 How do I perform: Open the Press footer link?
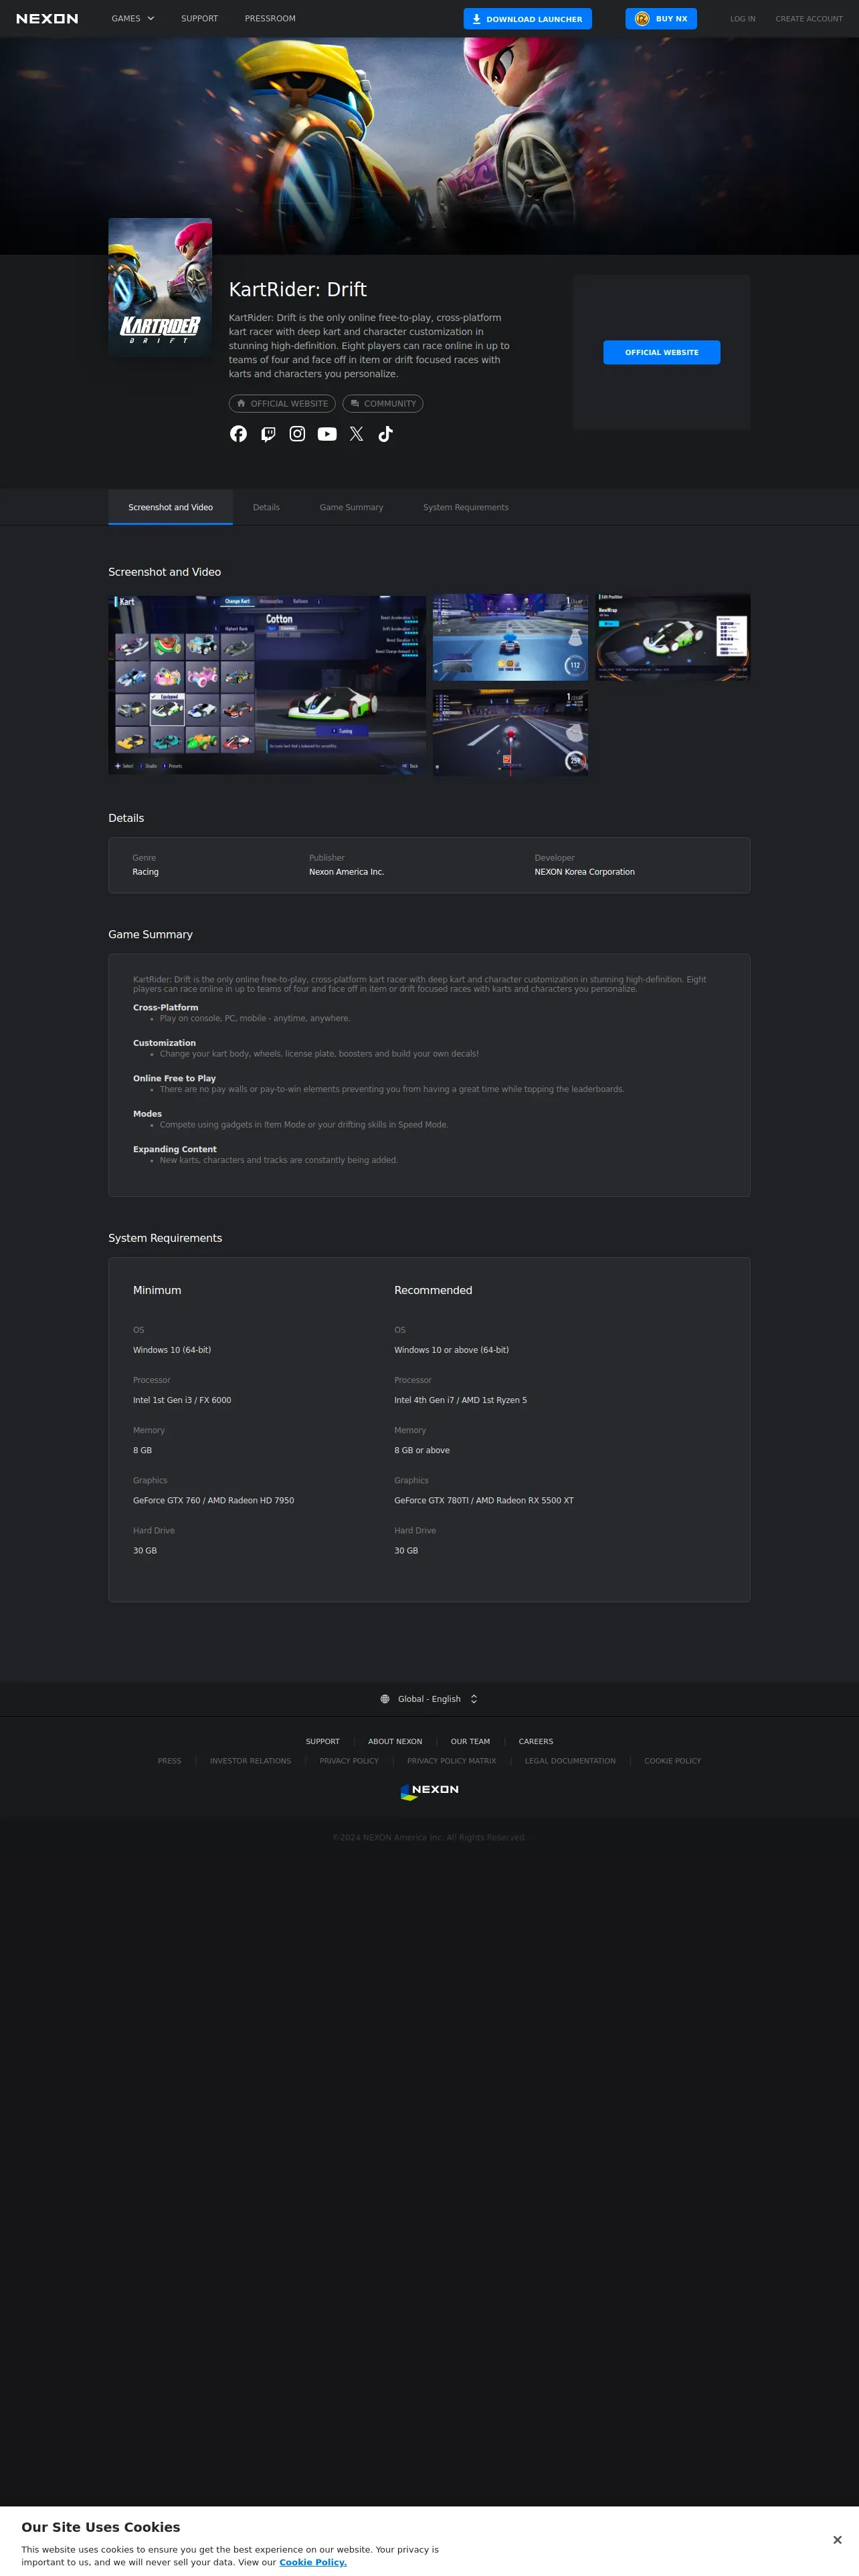[x=169, y=1761]
